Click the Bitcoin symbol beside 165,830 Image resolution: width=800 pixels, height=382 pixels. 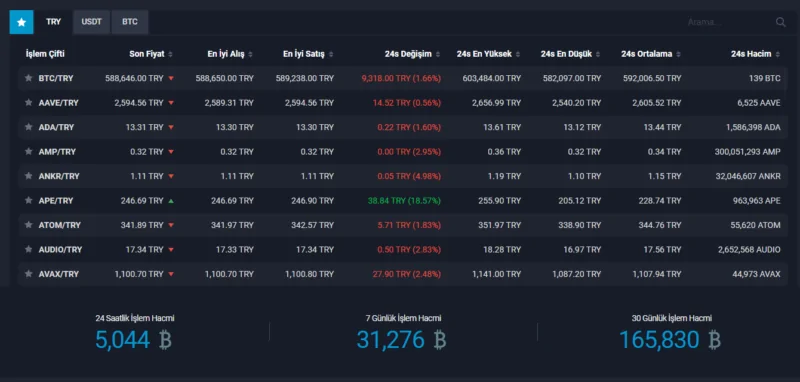click(x=714, y=340)
